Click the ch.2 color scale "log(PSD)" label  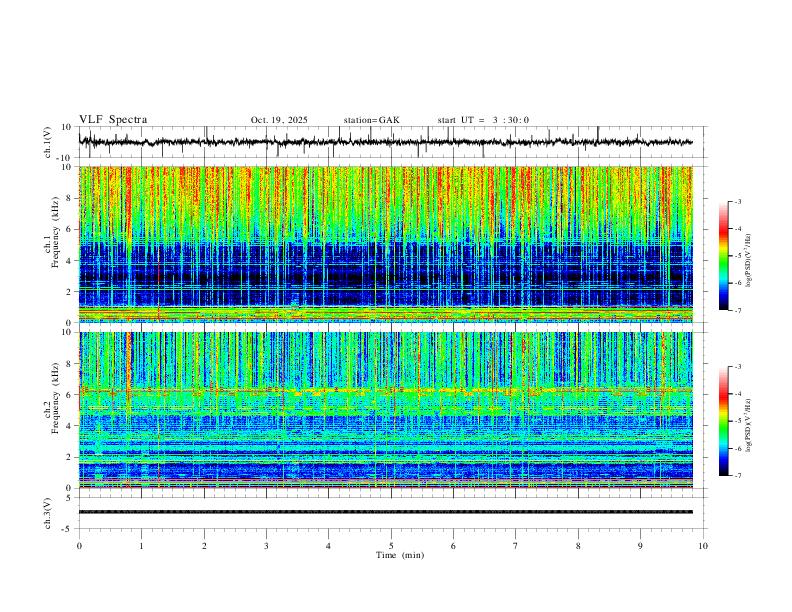[749, 425]
